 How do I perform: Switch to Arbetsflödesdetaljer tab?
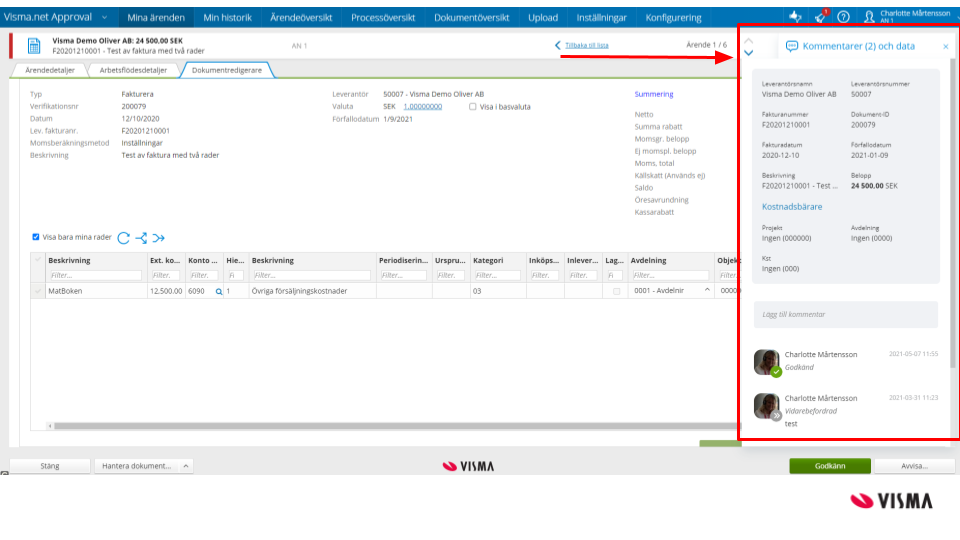click(x=133, y=70)
